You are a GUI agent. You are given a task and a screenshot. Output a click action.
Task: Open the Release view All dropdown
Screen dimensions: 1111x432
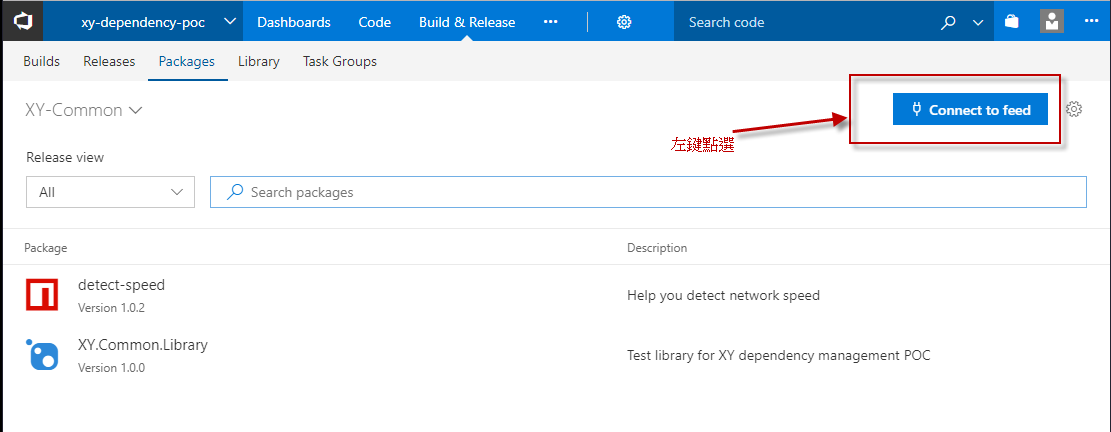pos(110,192)
